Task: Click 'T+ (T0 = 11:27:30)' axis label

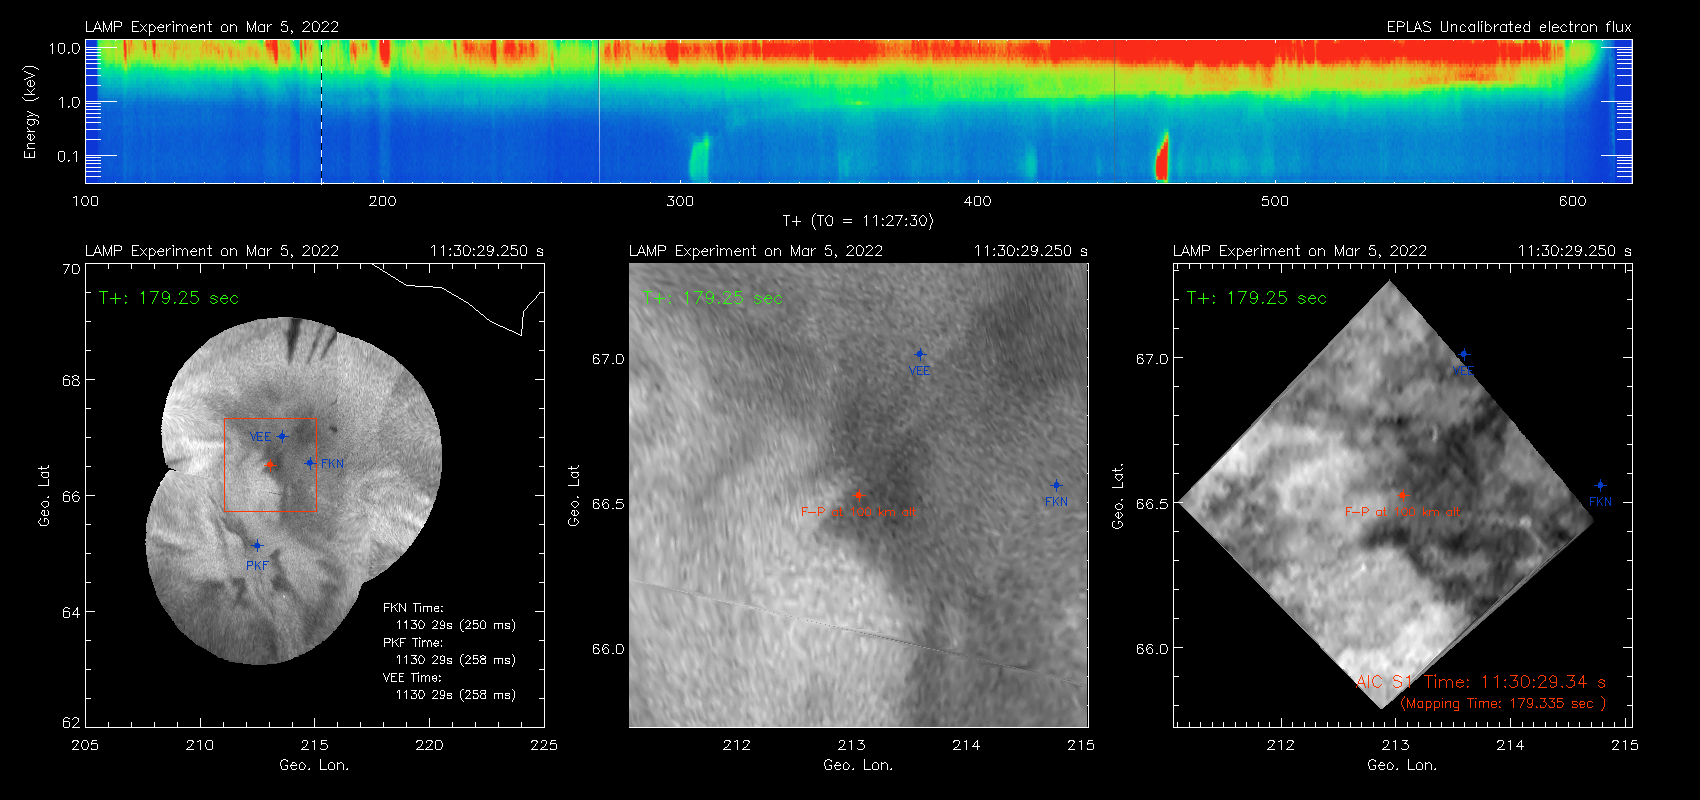Action: point(858,220)
